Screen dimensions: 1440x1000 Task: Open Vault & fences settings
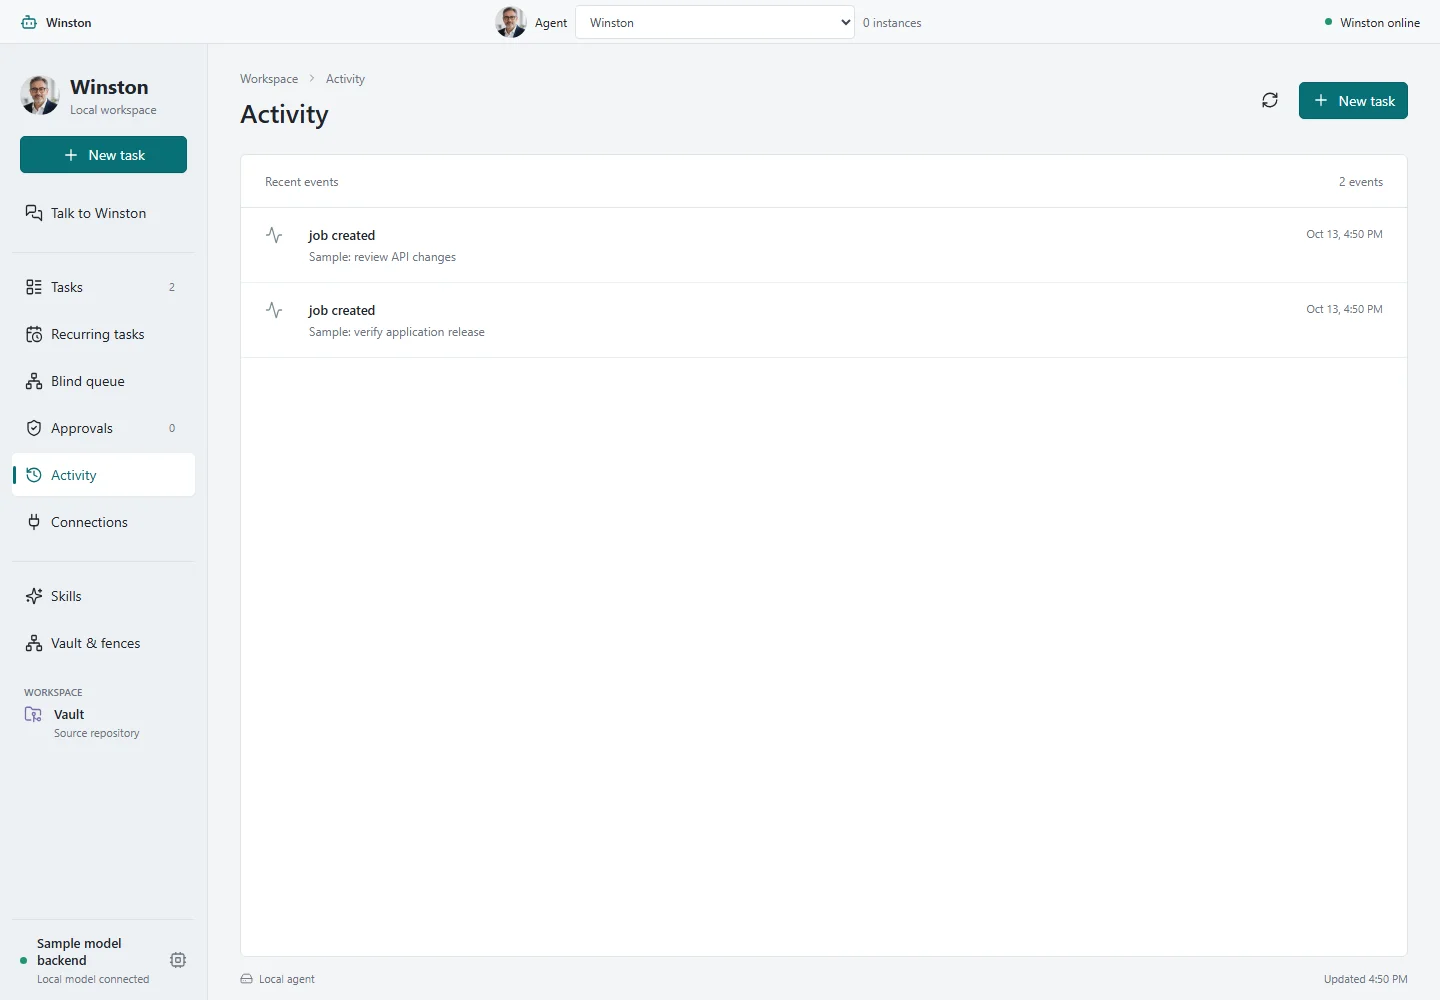tap(103, 643)
